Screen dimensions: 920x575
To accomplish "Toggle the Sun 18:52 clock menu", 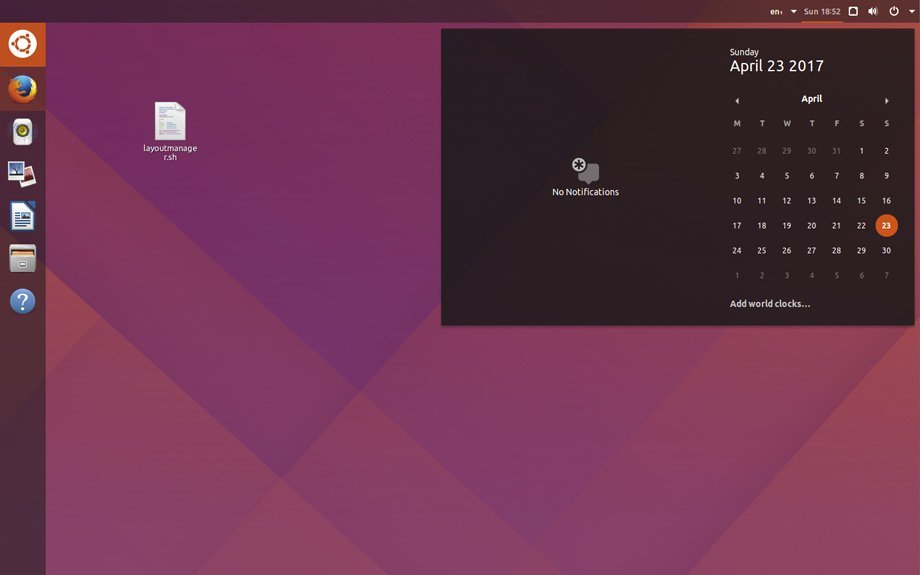I will pyautogui.click(x=822, y=12).
